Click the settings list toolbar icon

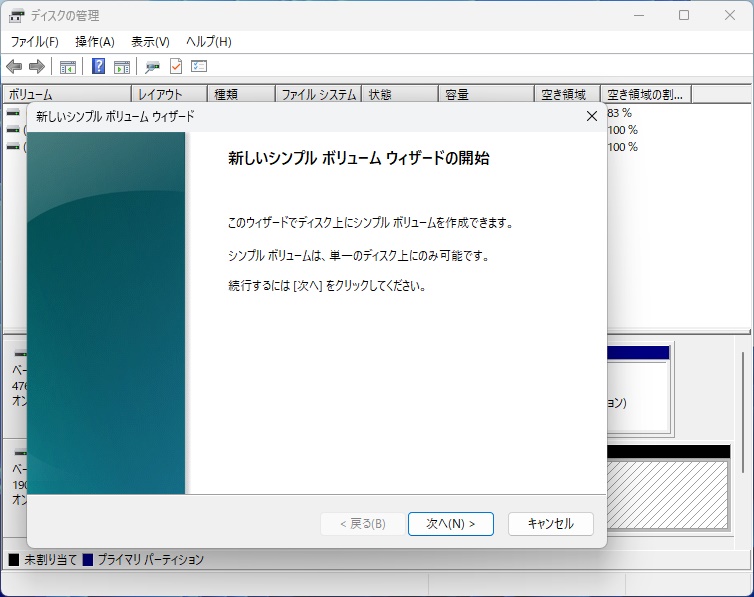click(199, 67)
